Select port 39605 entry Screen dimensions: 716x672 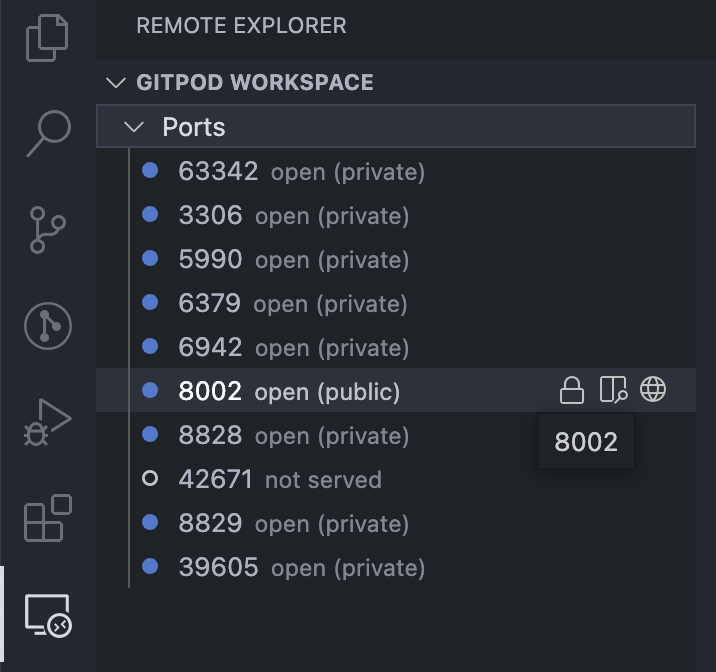[x=396, y=567]
